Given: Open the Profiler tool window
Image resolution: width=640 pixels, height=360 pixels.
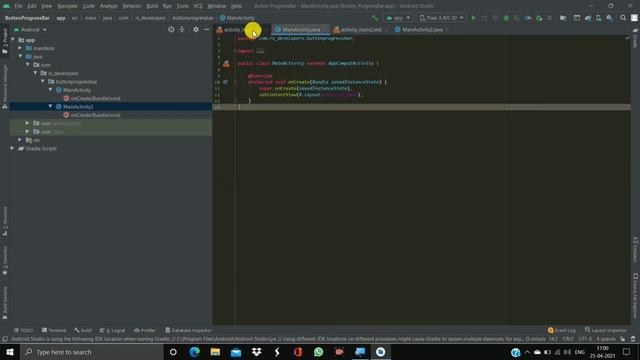Looking at the screenshot, I should point(145,330).
